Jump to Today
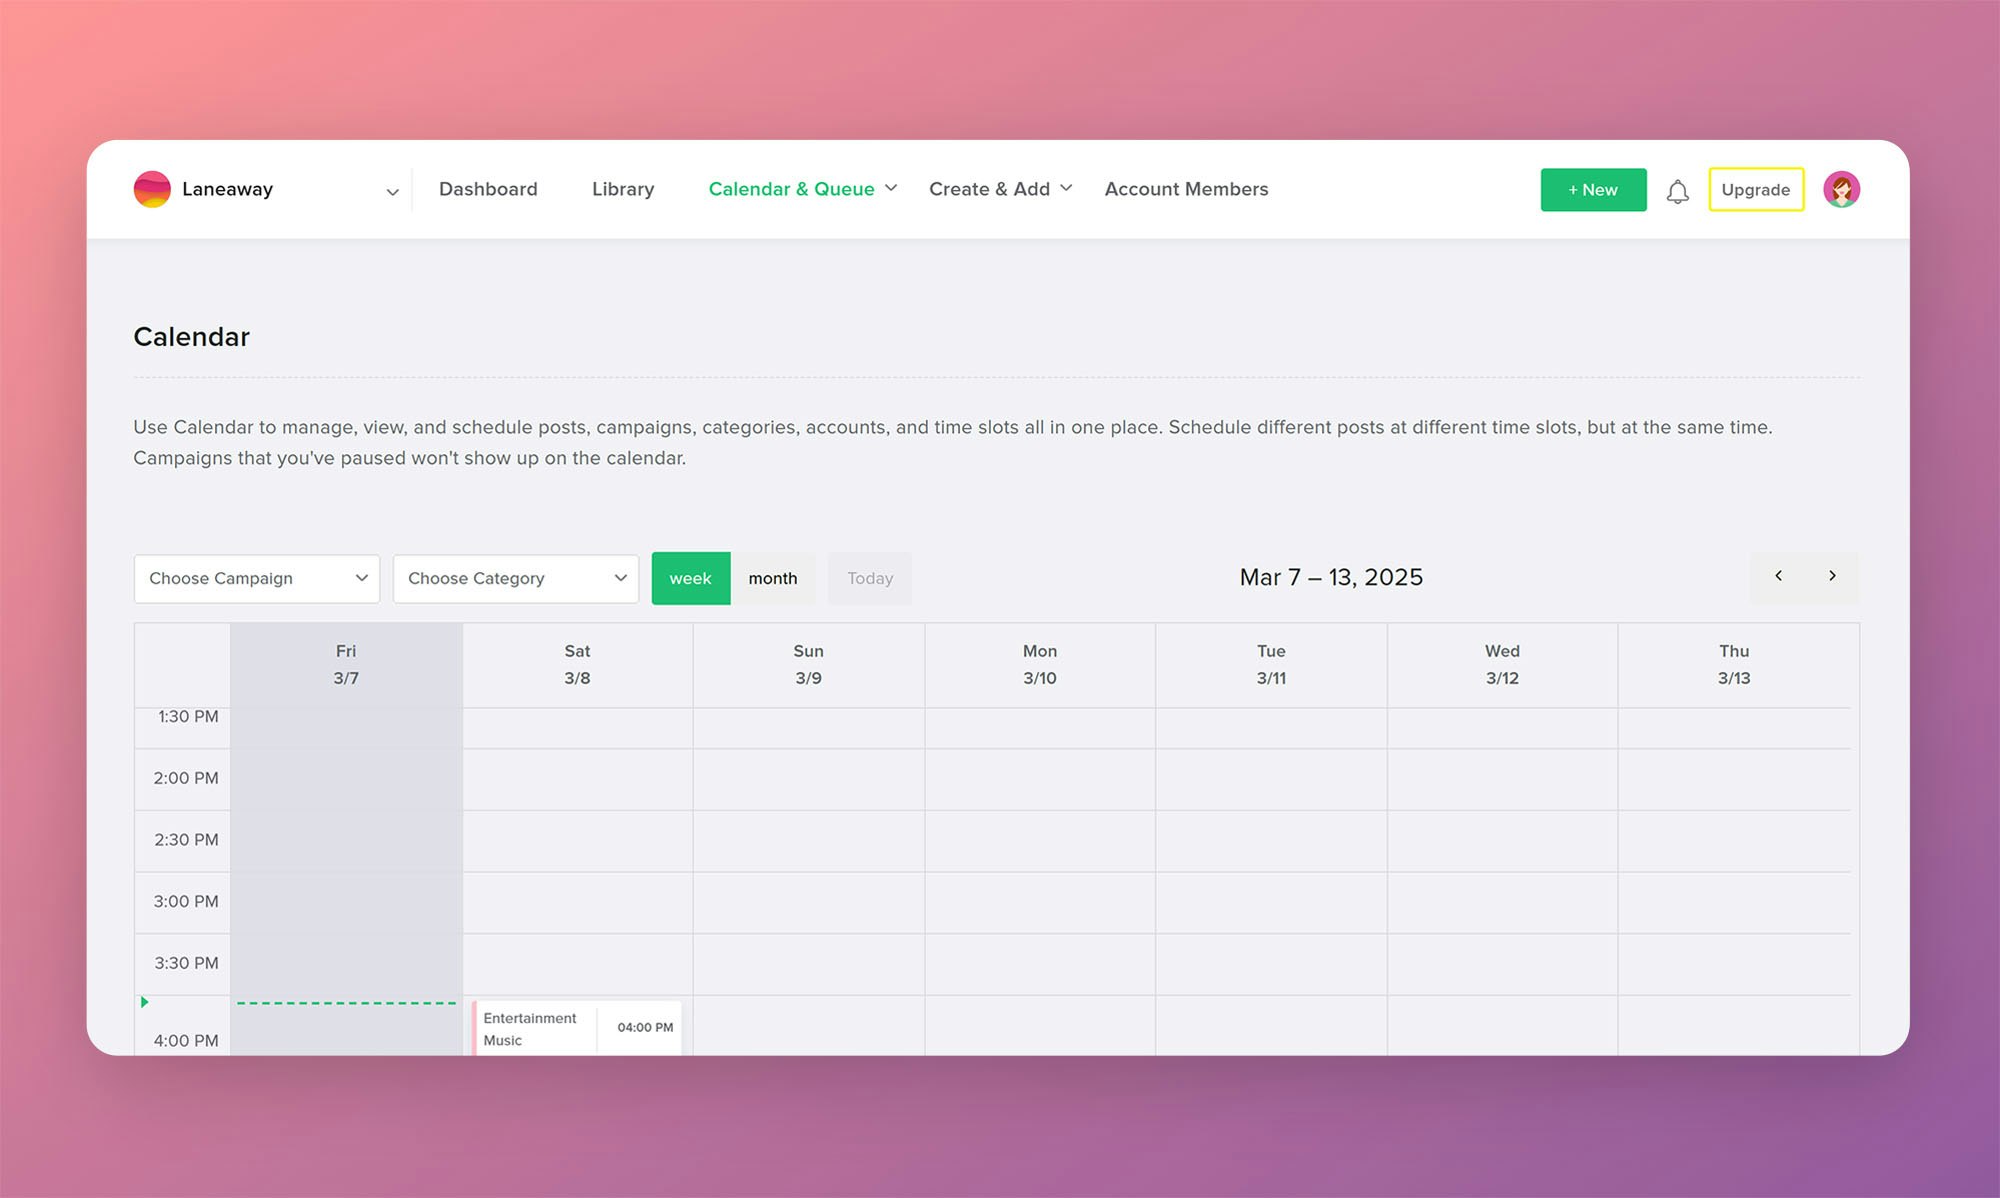The height and width of the screenshot is (1198, 2000). 869,578
